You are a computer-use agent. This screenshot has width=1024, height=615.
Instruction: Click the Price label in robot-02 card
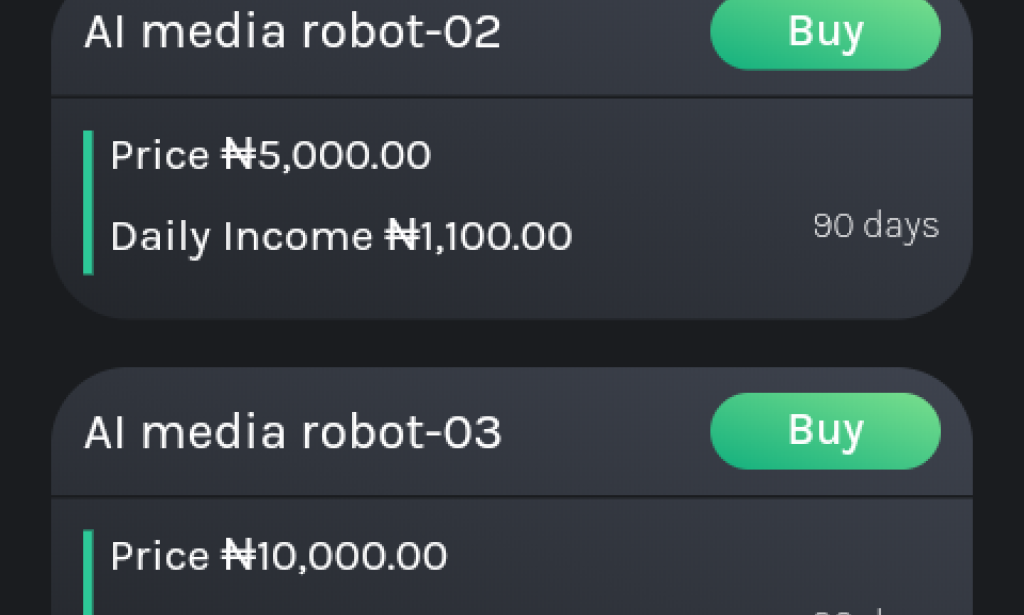coord(160,156)
